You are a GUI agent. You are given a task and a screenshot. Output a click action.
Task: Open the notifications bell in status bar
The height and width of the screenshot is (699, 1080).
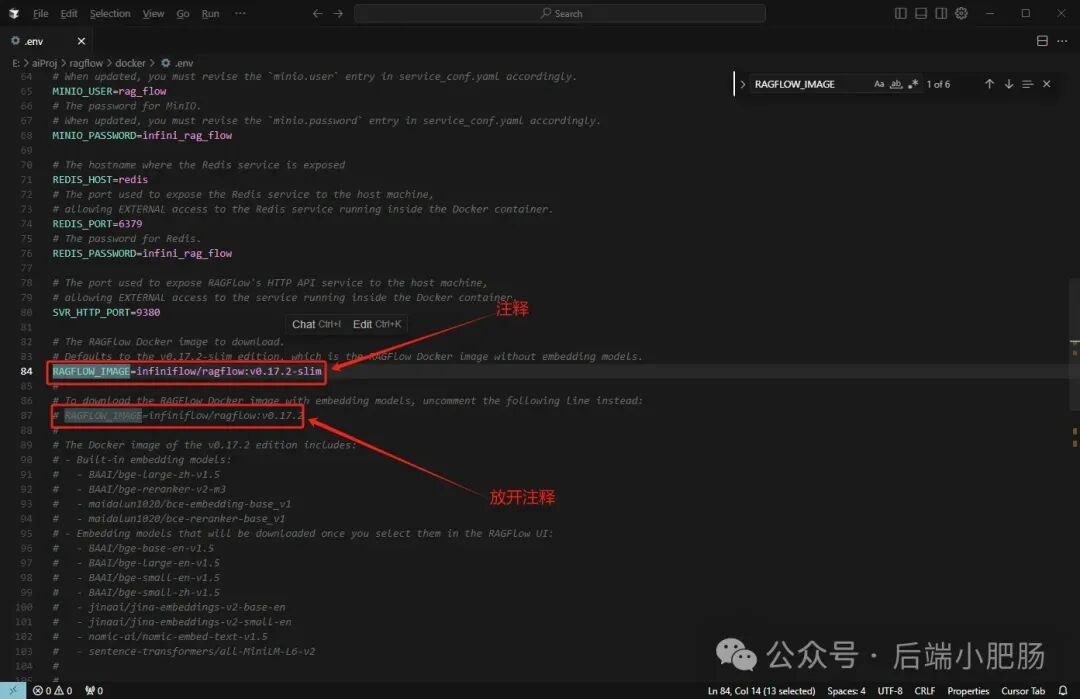tap(1063, 690)
